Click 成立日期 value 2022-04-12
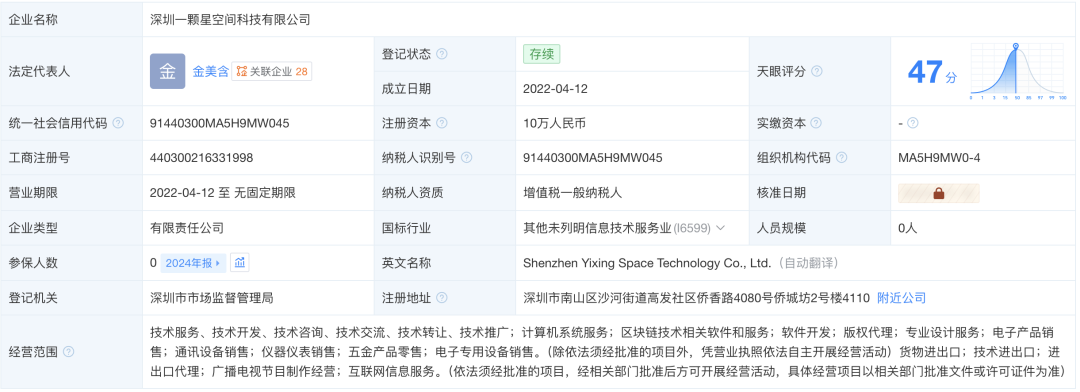Screen dimensions: 1080x392 [x=556, y=89]
